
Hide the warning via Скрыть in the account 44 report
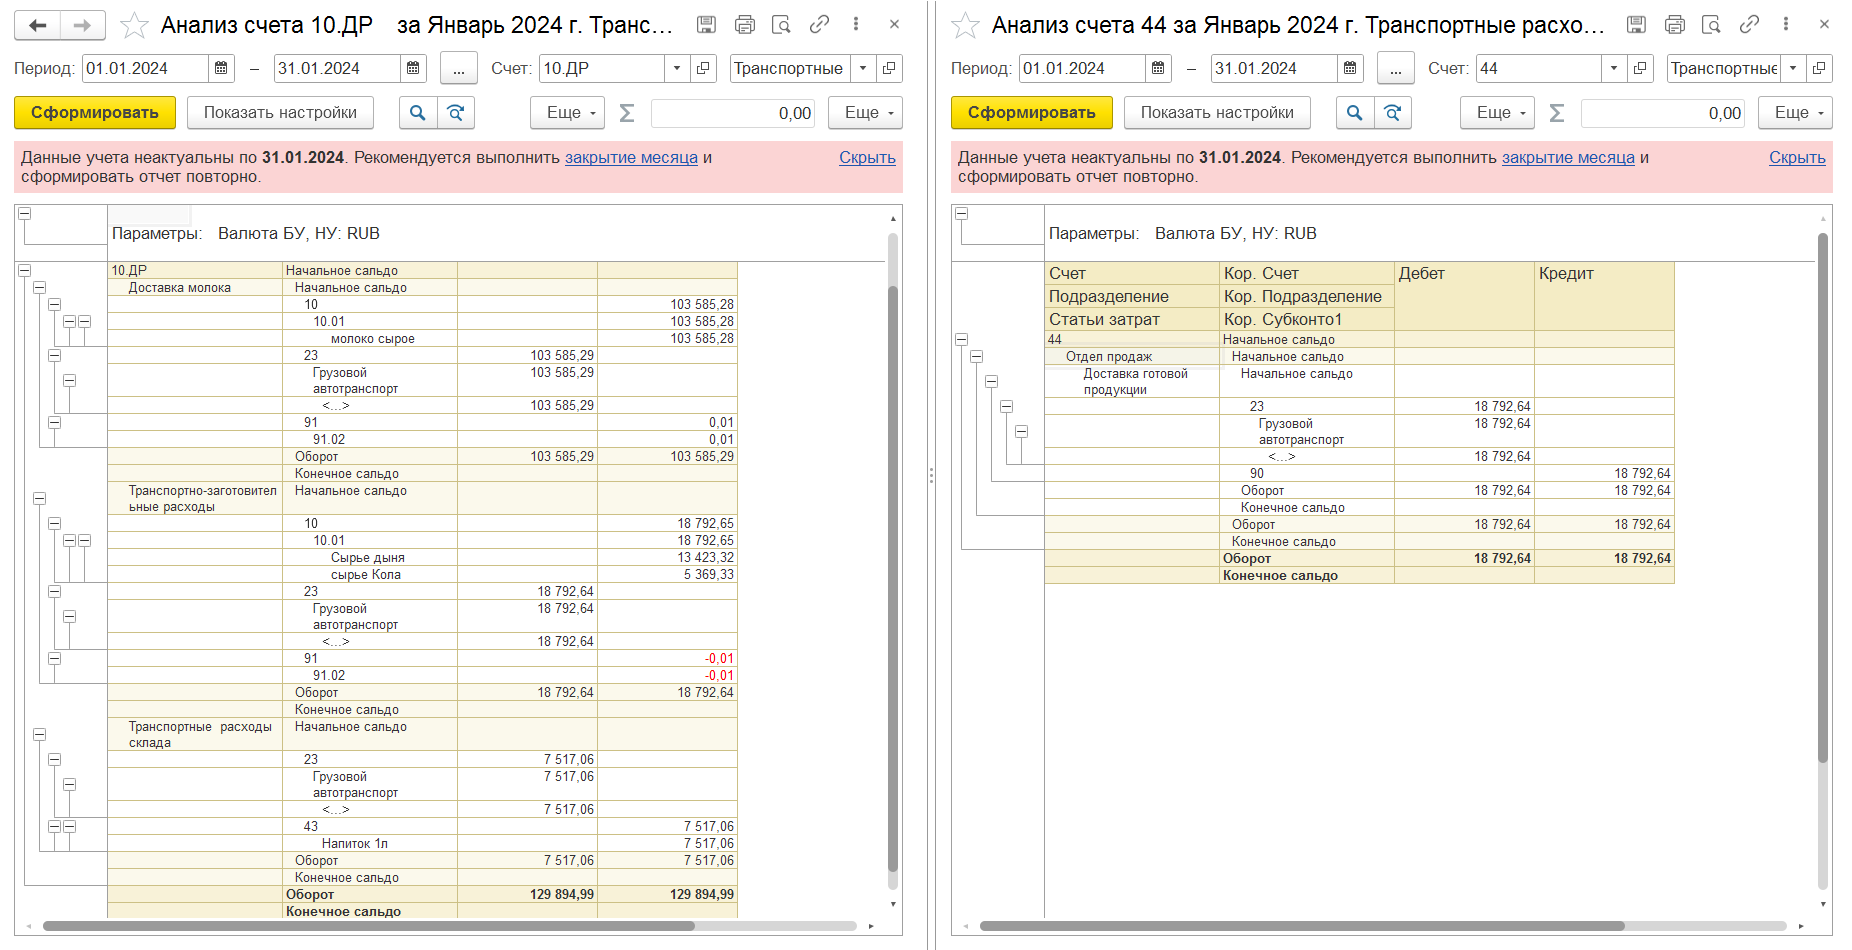pos(1797,158)
